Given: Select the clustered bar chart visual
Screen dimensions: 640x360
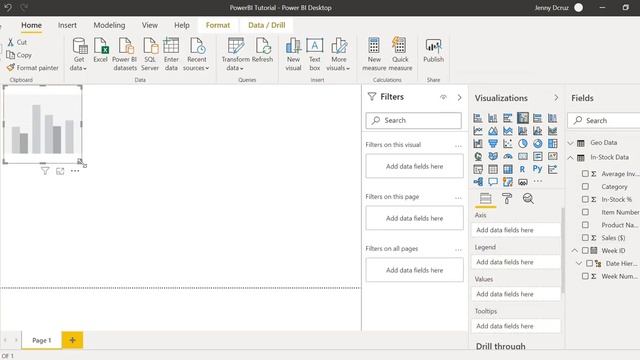Looking at the screenshot, I should (508, 118).
